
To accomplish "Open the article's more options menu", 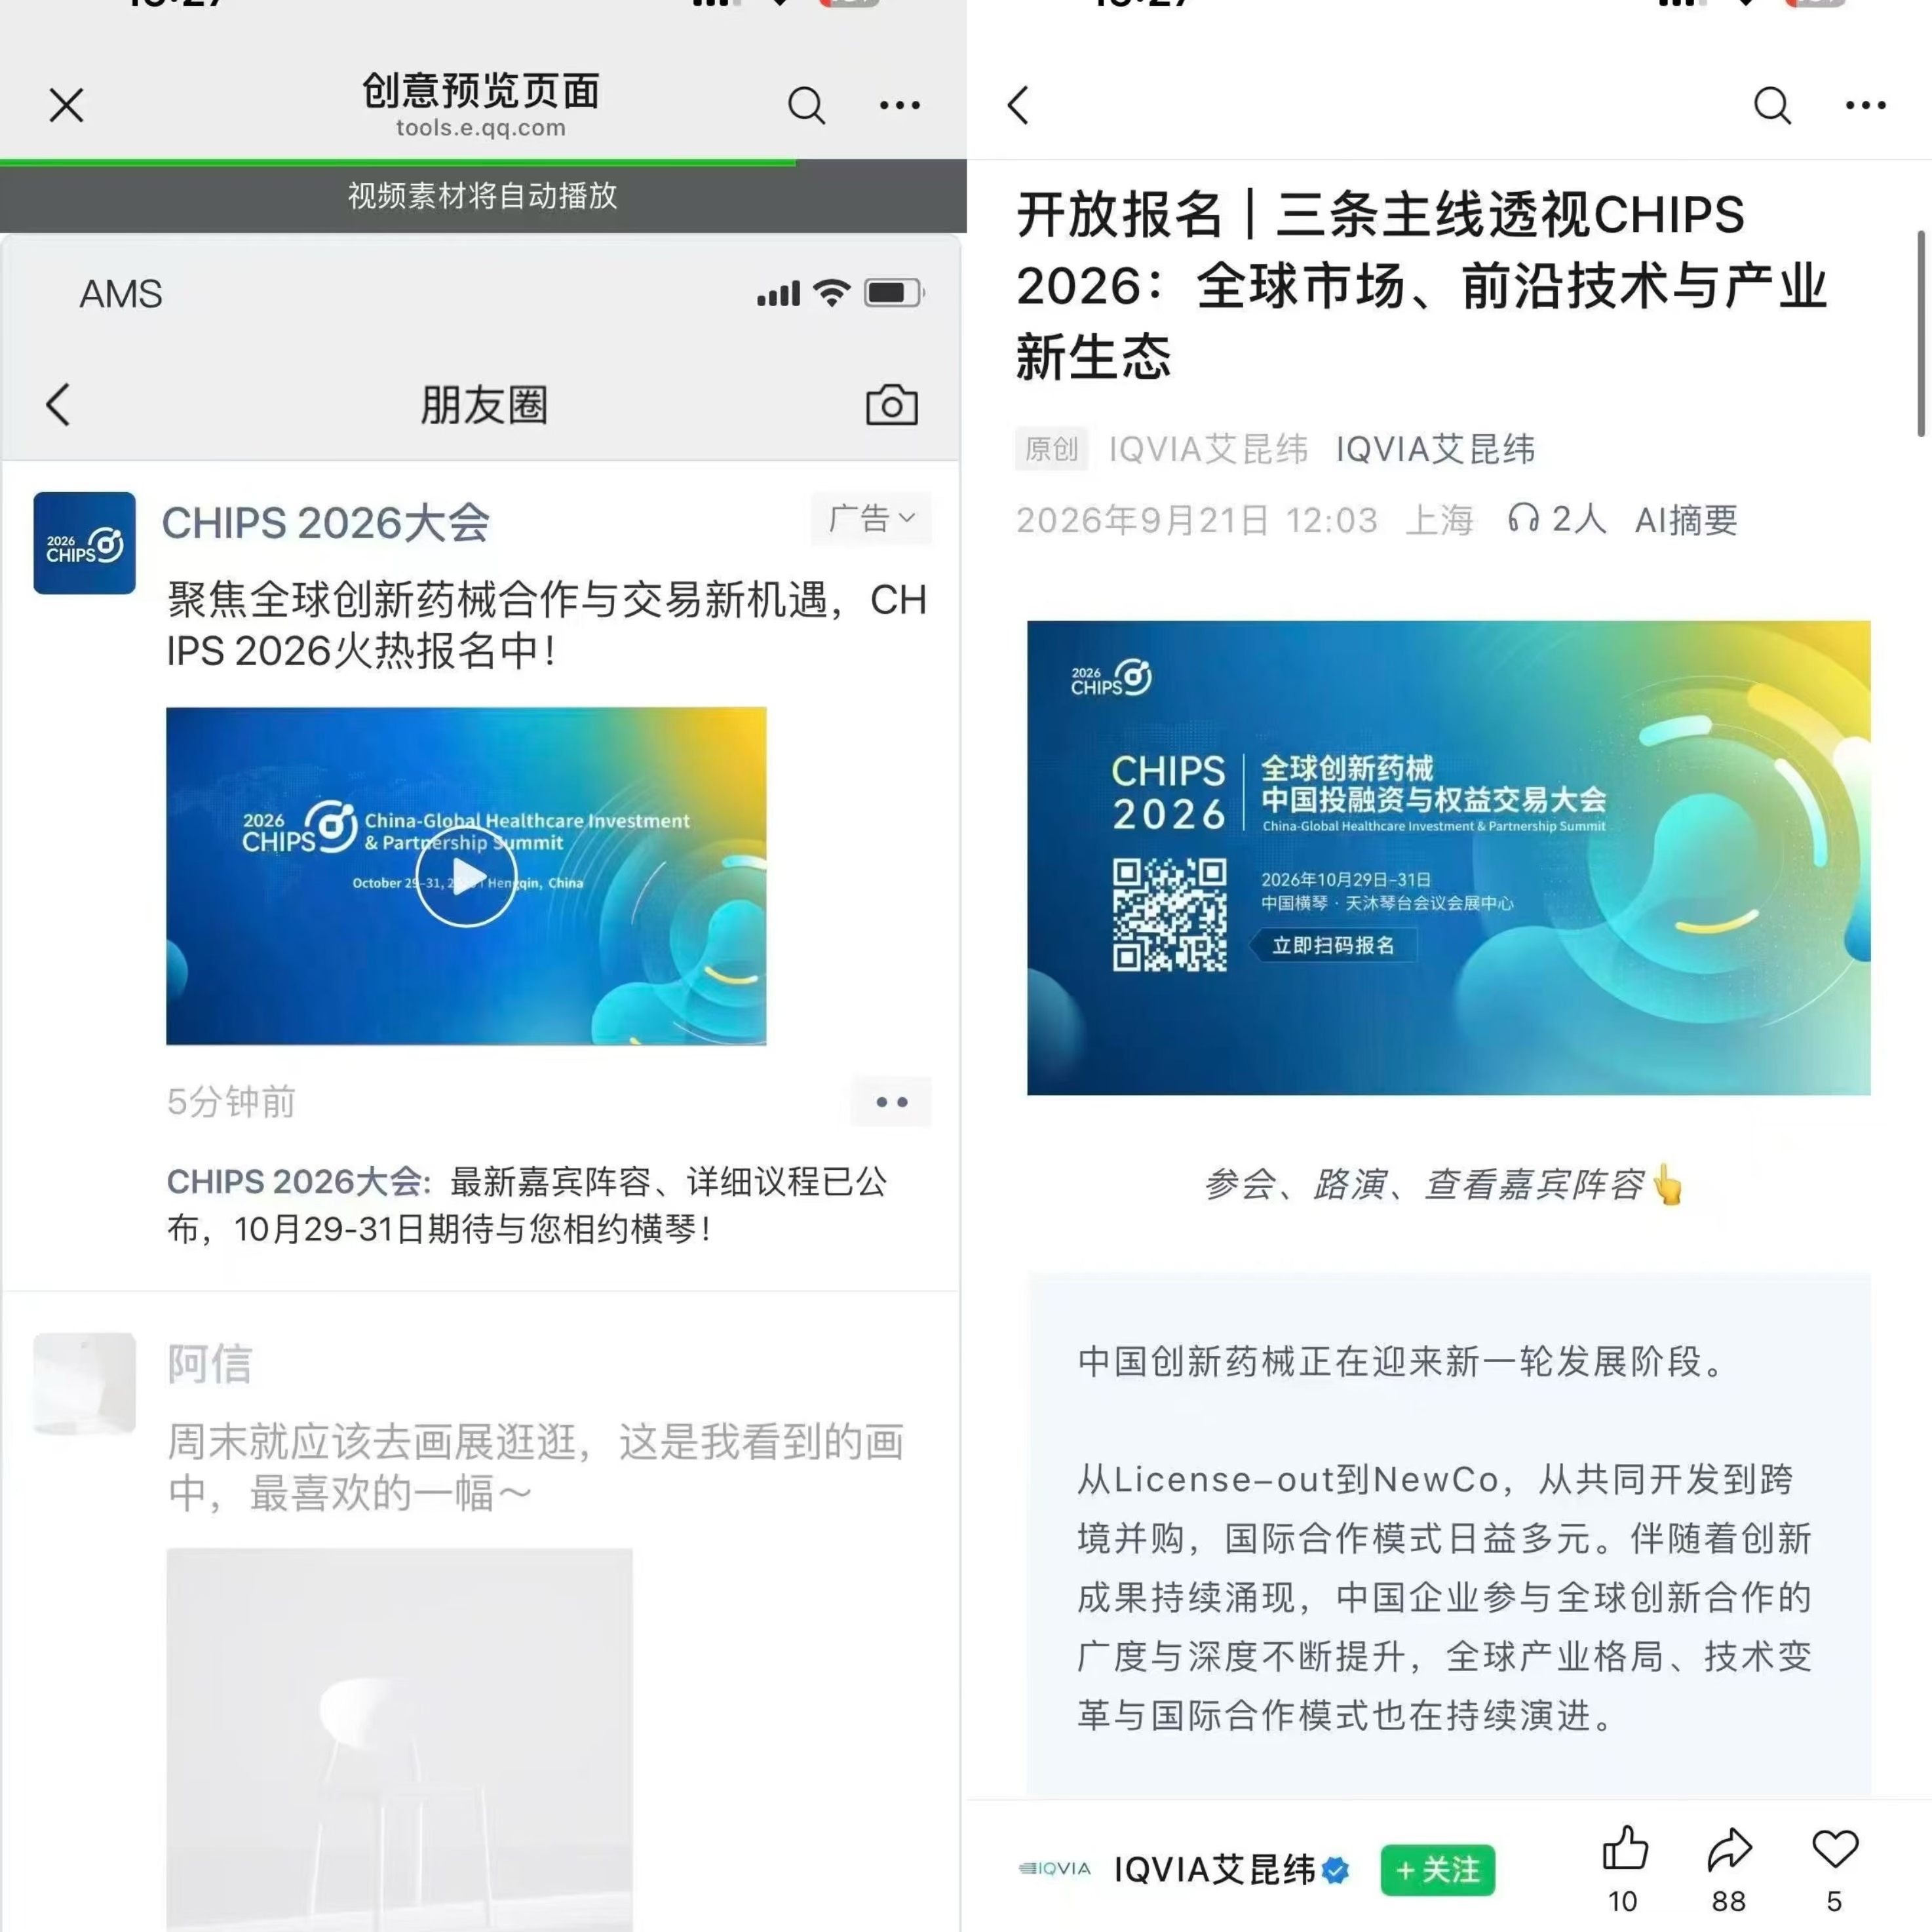I will click(x=1866, y=105).
